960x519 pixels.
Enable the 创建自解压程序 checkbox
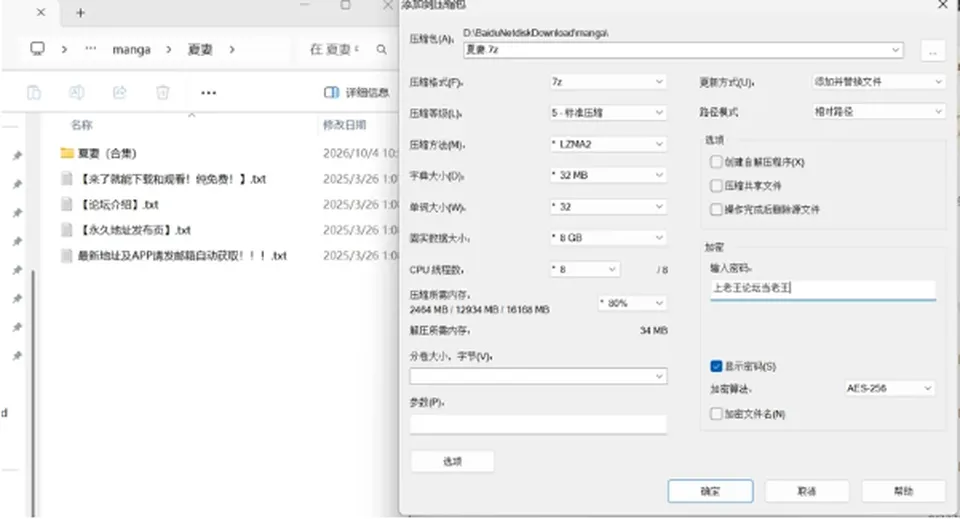pyautogui.click(x=716, y=162)
